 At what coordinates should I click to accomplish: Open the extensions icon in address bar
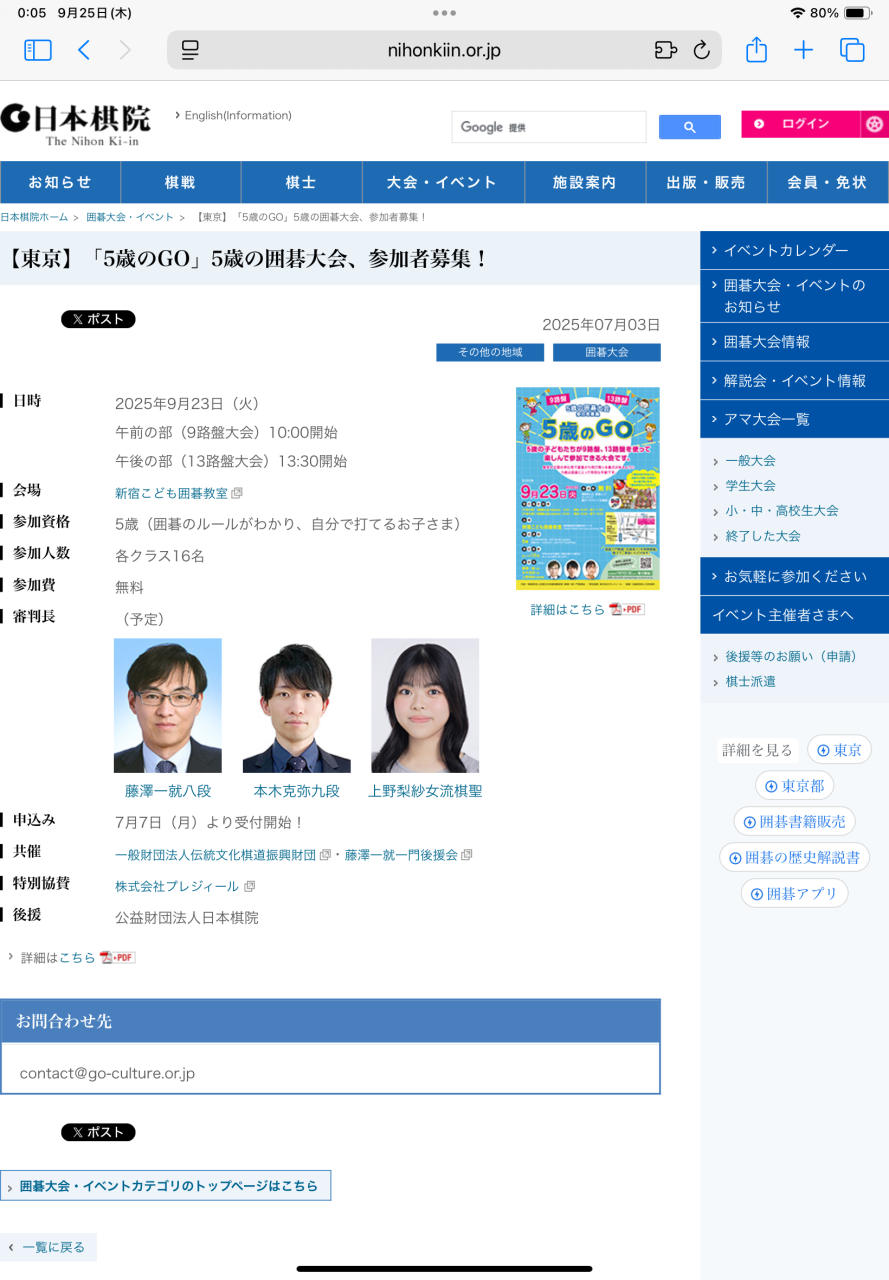click(665, 50)
